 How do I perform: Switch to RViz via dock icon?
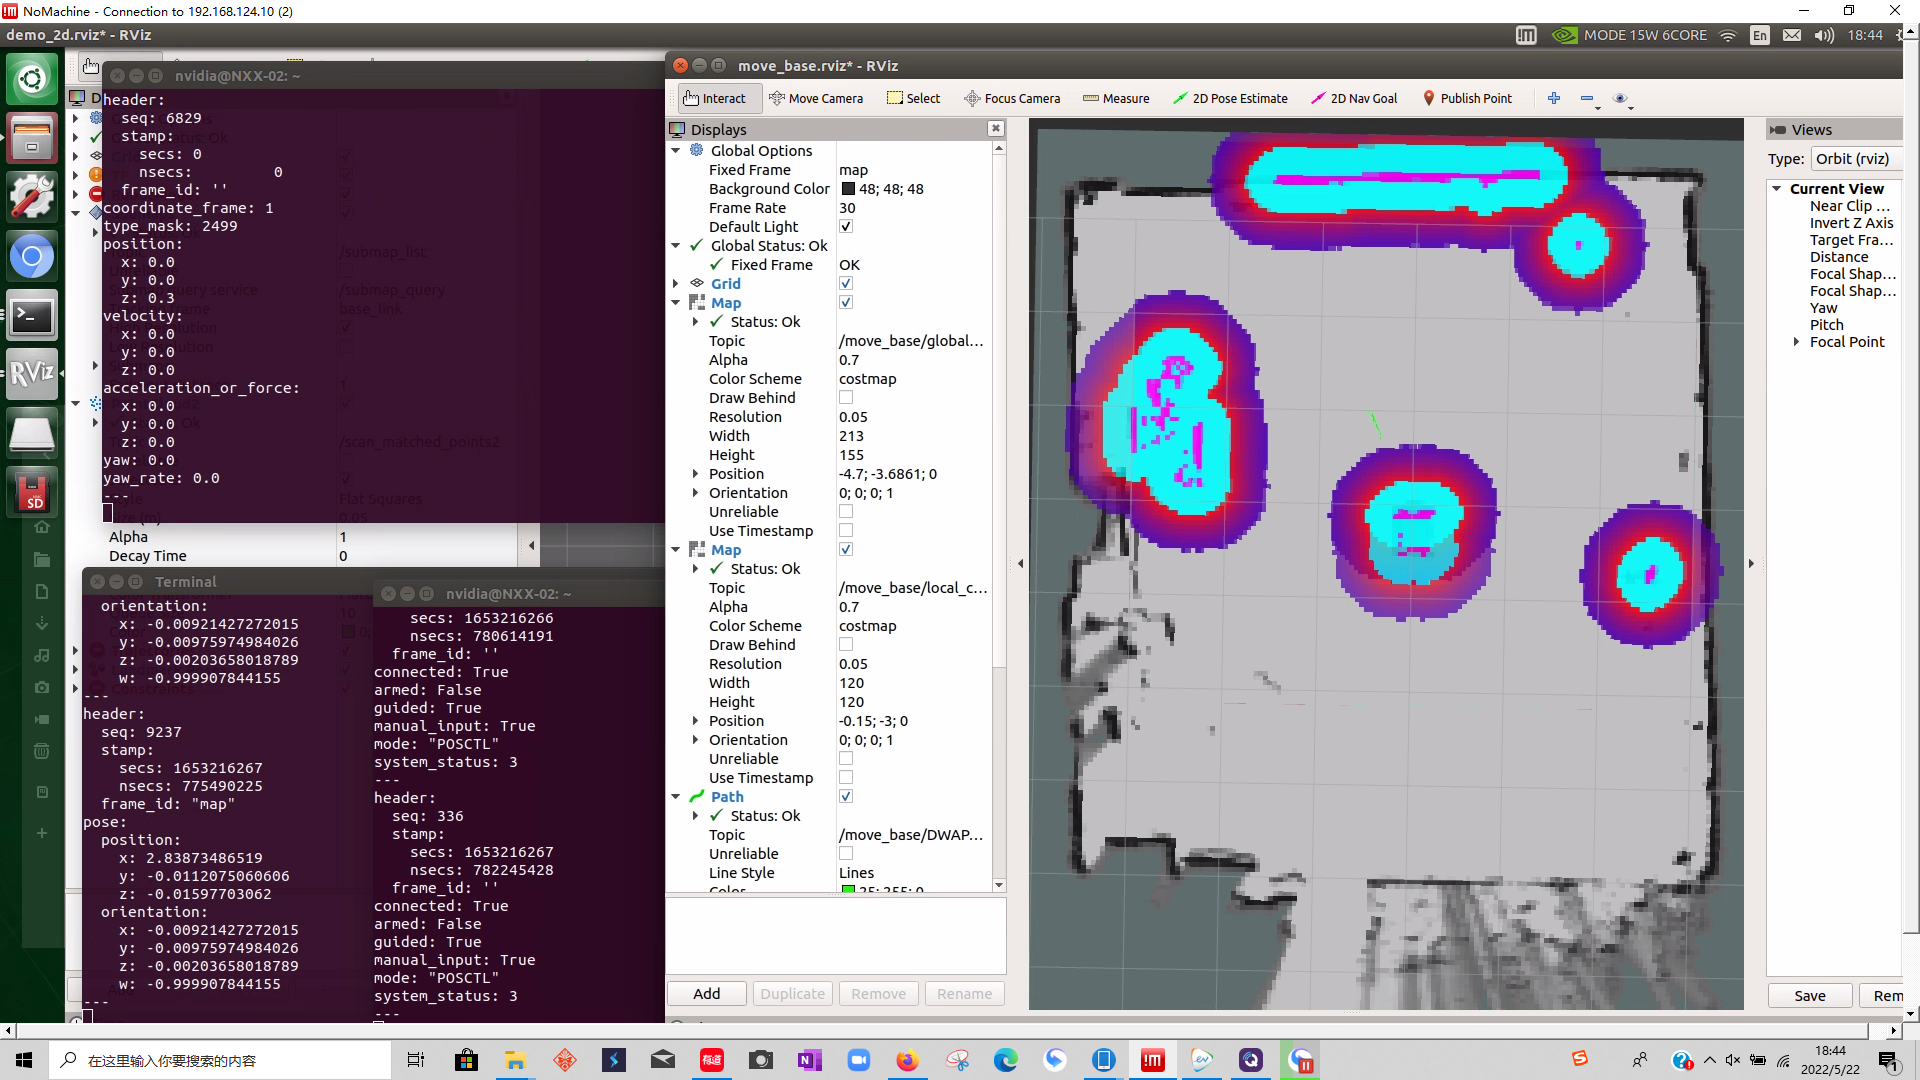point(32,374)
